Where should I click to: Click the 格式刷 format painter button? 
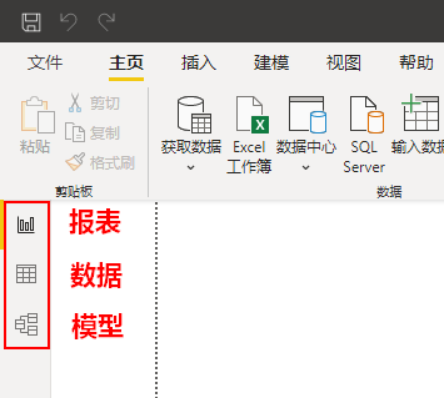(100, 163)
